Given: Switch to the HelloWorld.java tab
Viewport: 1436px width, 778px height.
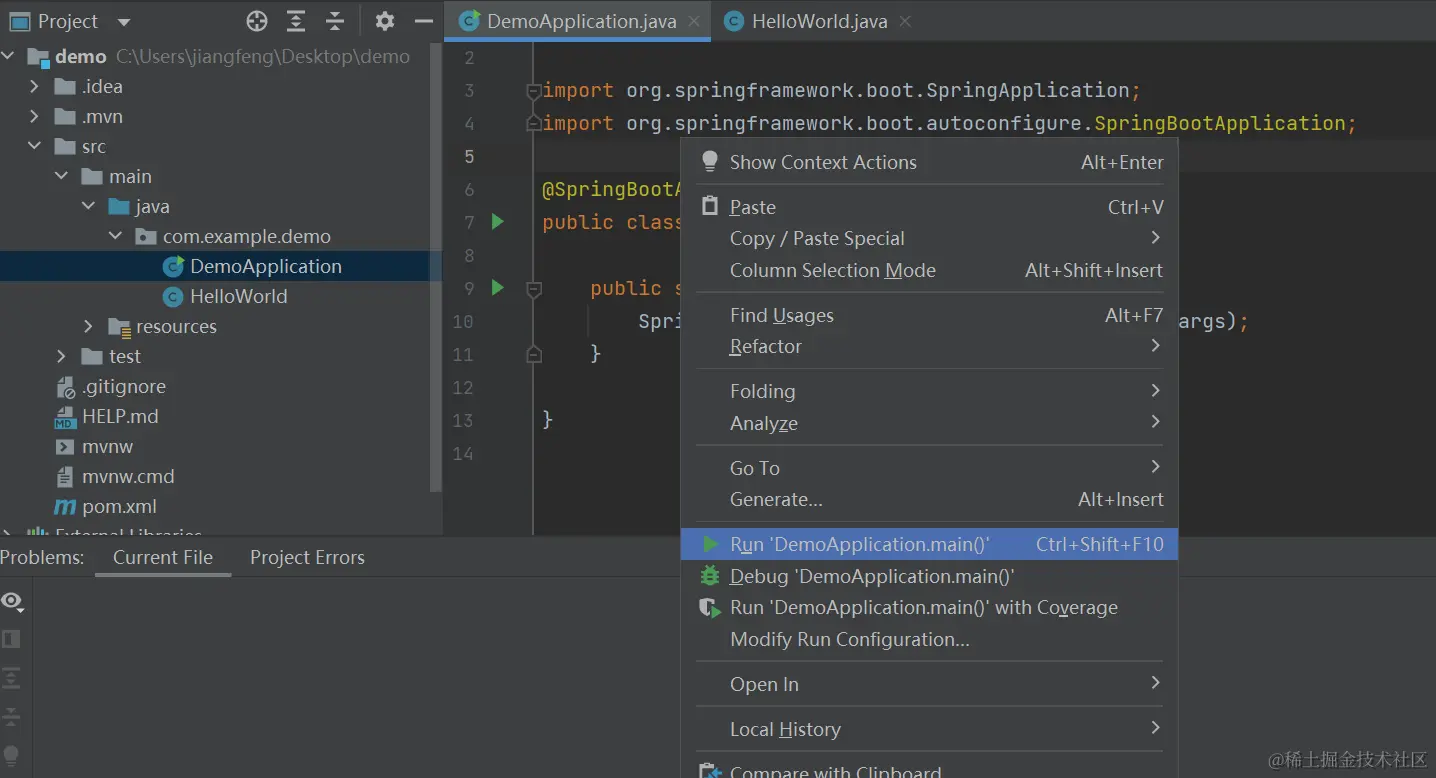Looking at the screenshot, I should click(818, 21).
